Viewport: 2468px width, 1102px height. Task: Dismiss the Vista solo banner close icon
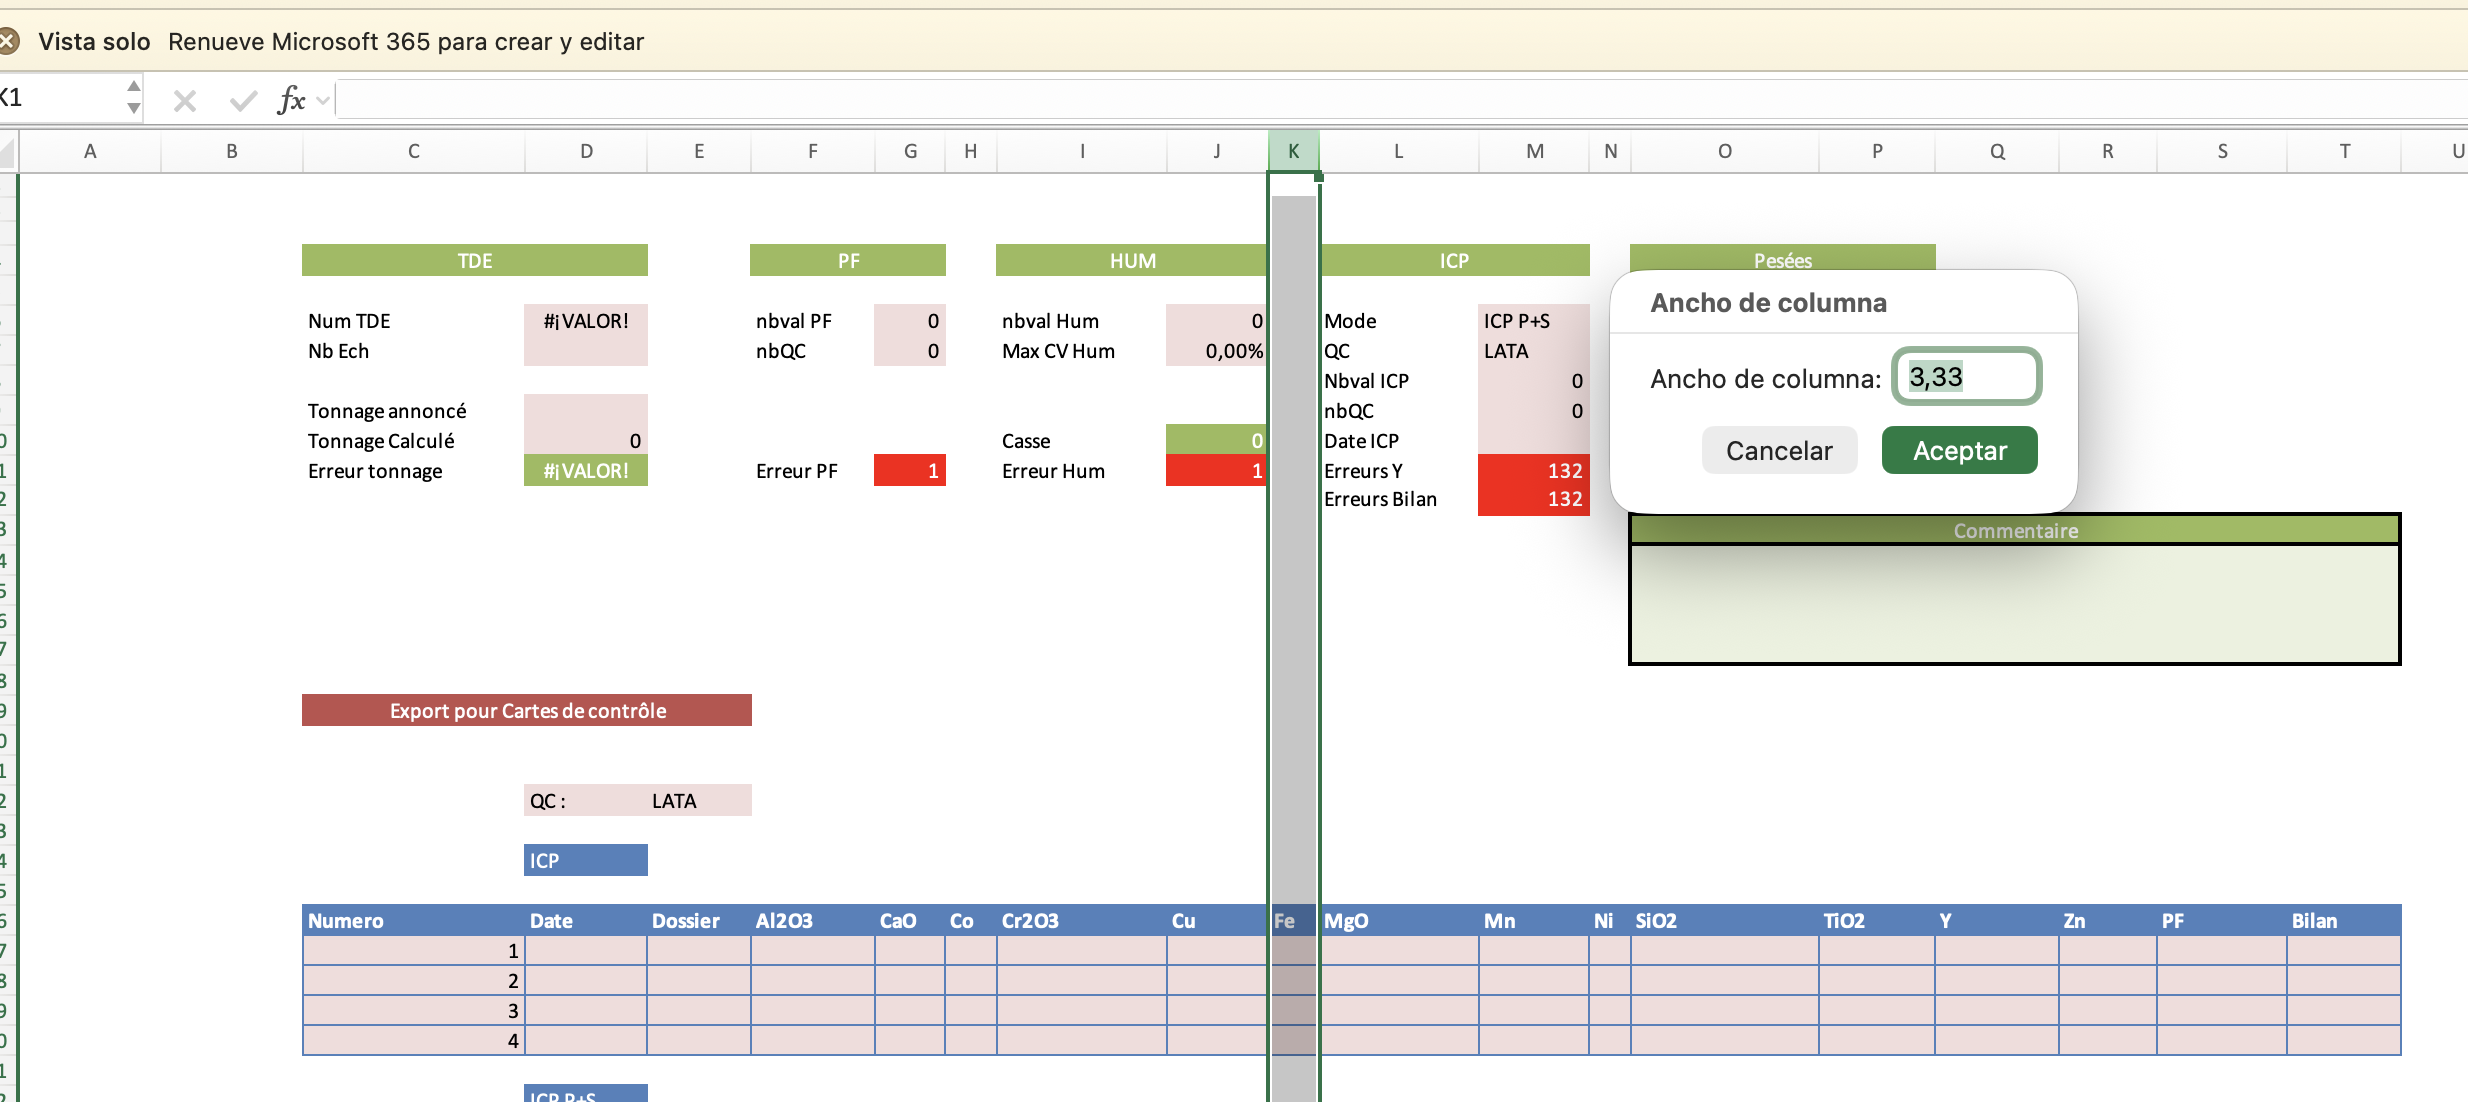pyautogui.click(x=8, y=41)
